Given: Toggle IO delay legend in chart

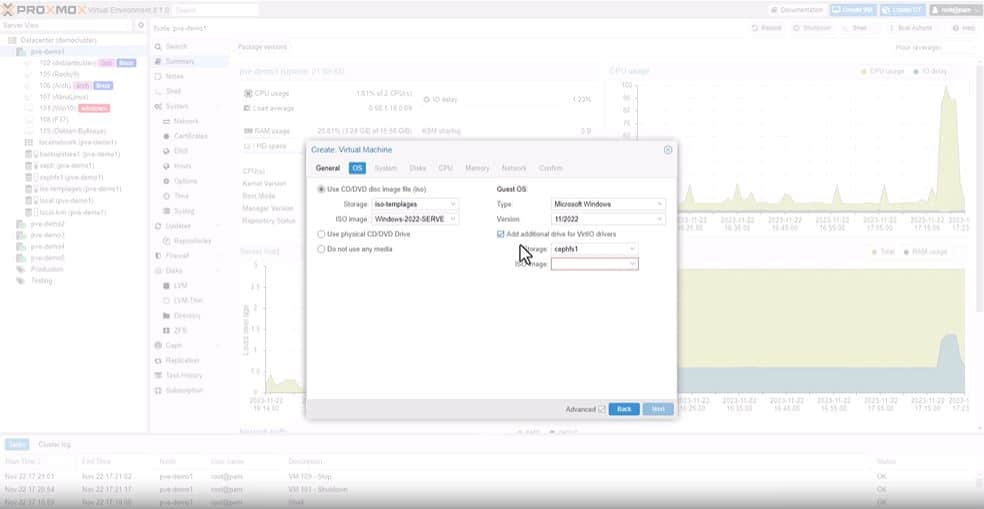Looking at the screenshot, I should pyautogui.click(x=930, y=72).
